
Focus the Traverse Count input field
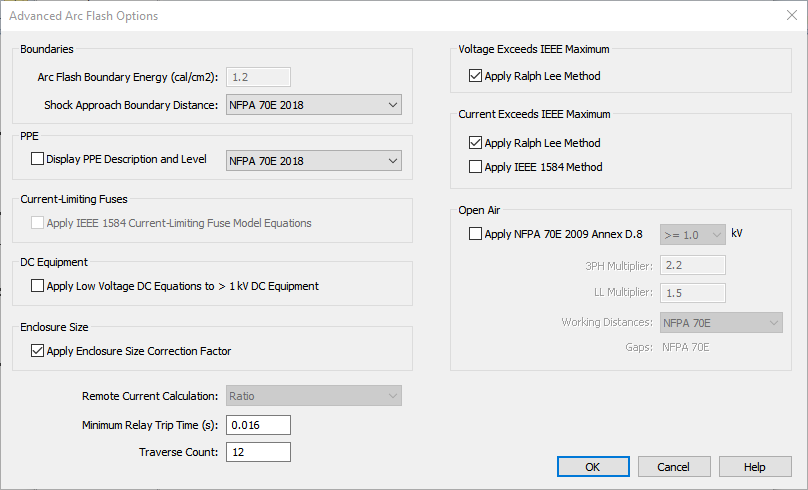(258, 452)
